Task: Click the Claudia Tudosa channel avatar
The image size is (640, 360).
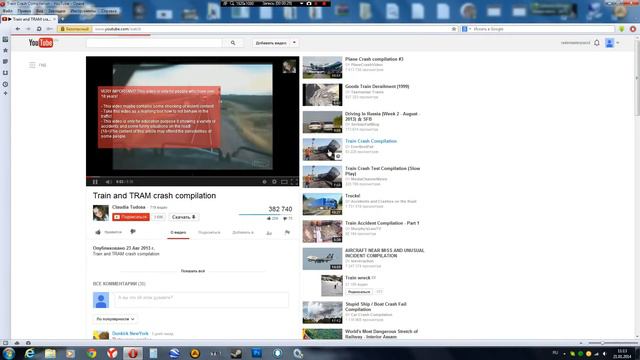Action: pyautogui.click(x=101, y=213)
